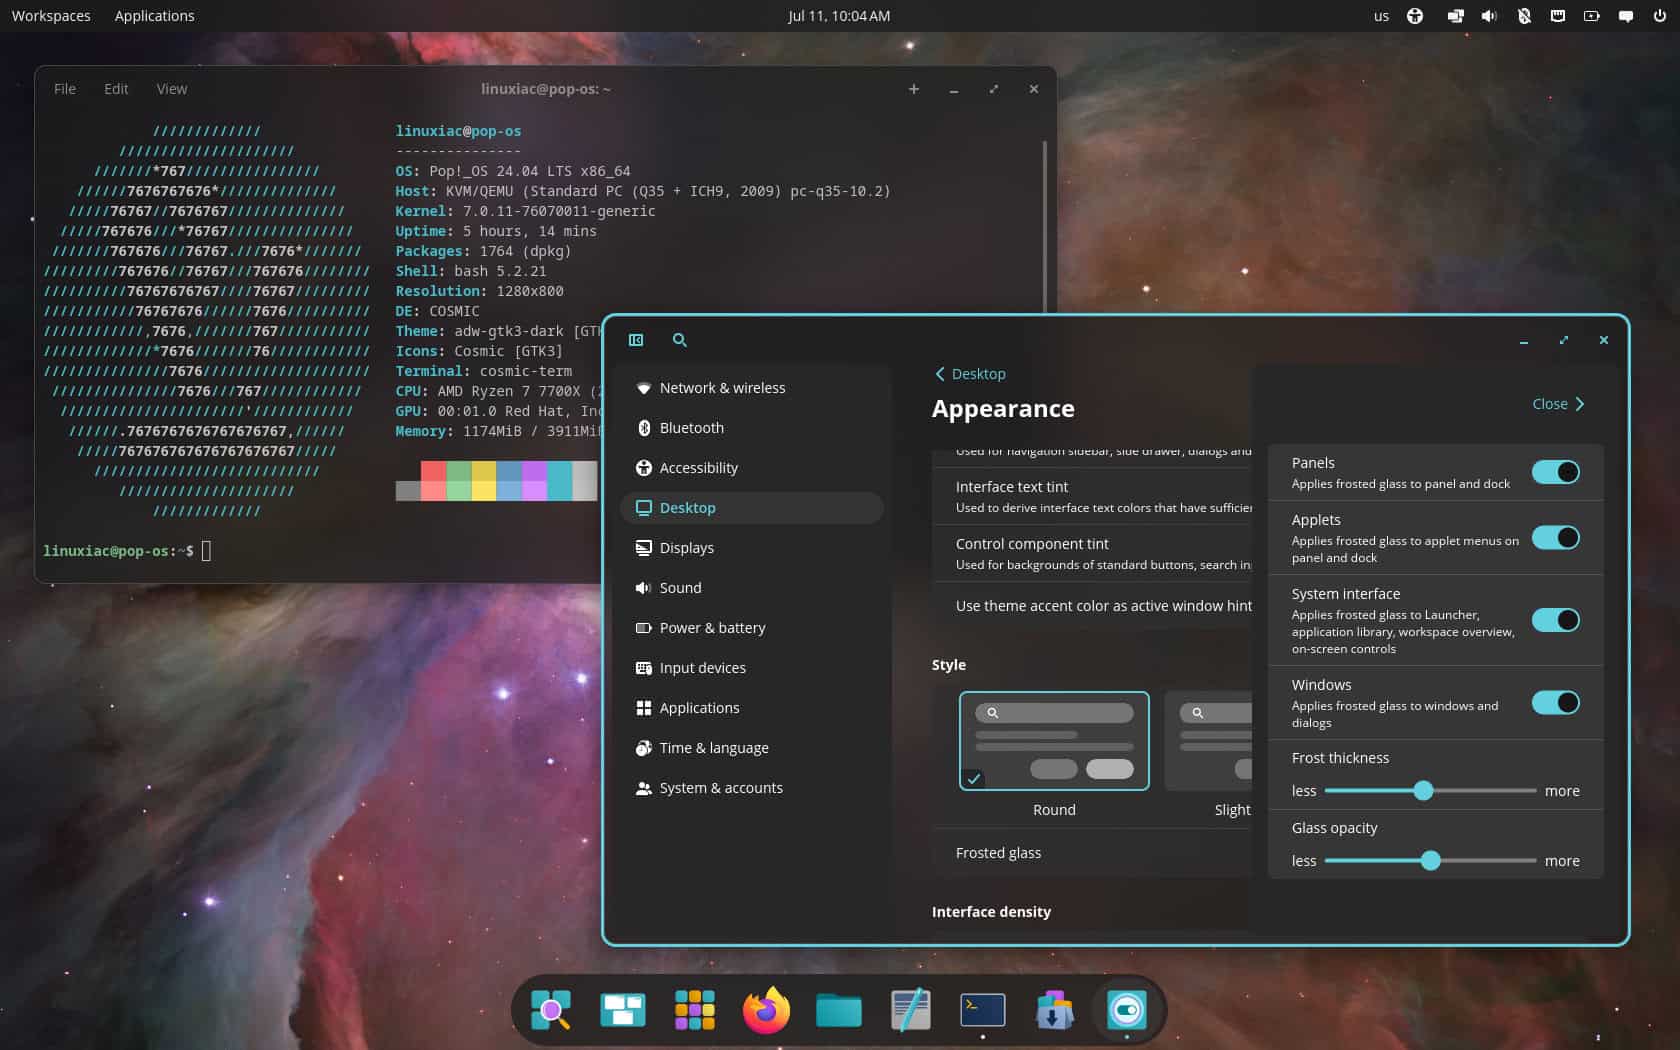Image resolution: width=1680 pixels, height=1050 pixels.
Task: Open System & accounts settings page
Action: click(x=752, y=788)
